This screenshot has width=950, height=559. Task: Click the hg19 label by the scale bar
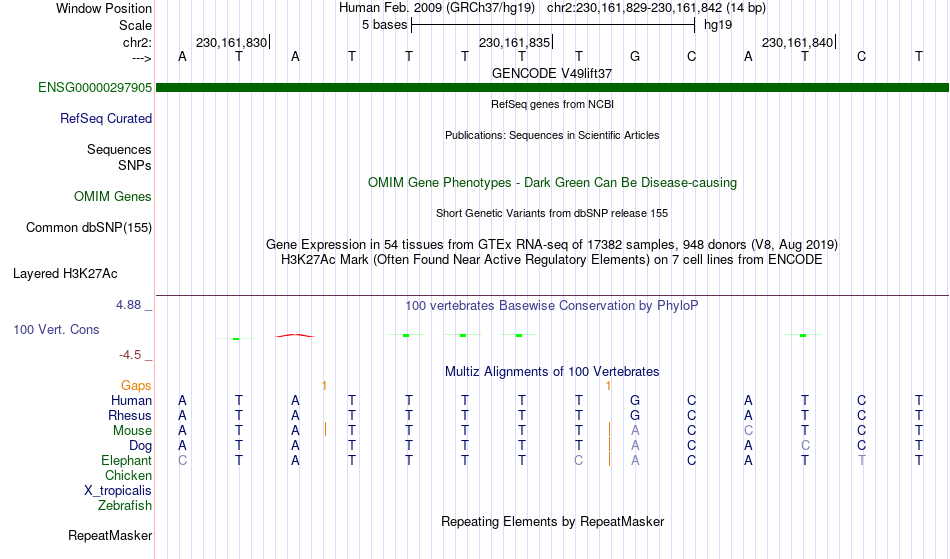(718, 25)
